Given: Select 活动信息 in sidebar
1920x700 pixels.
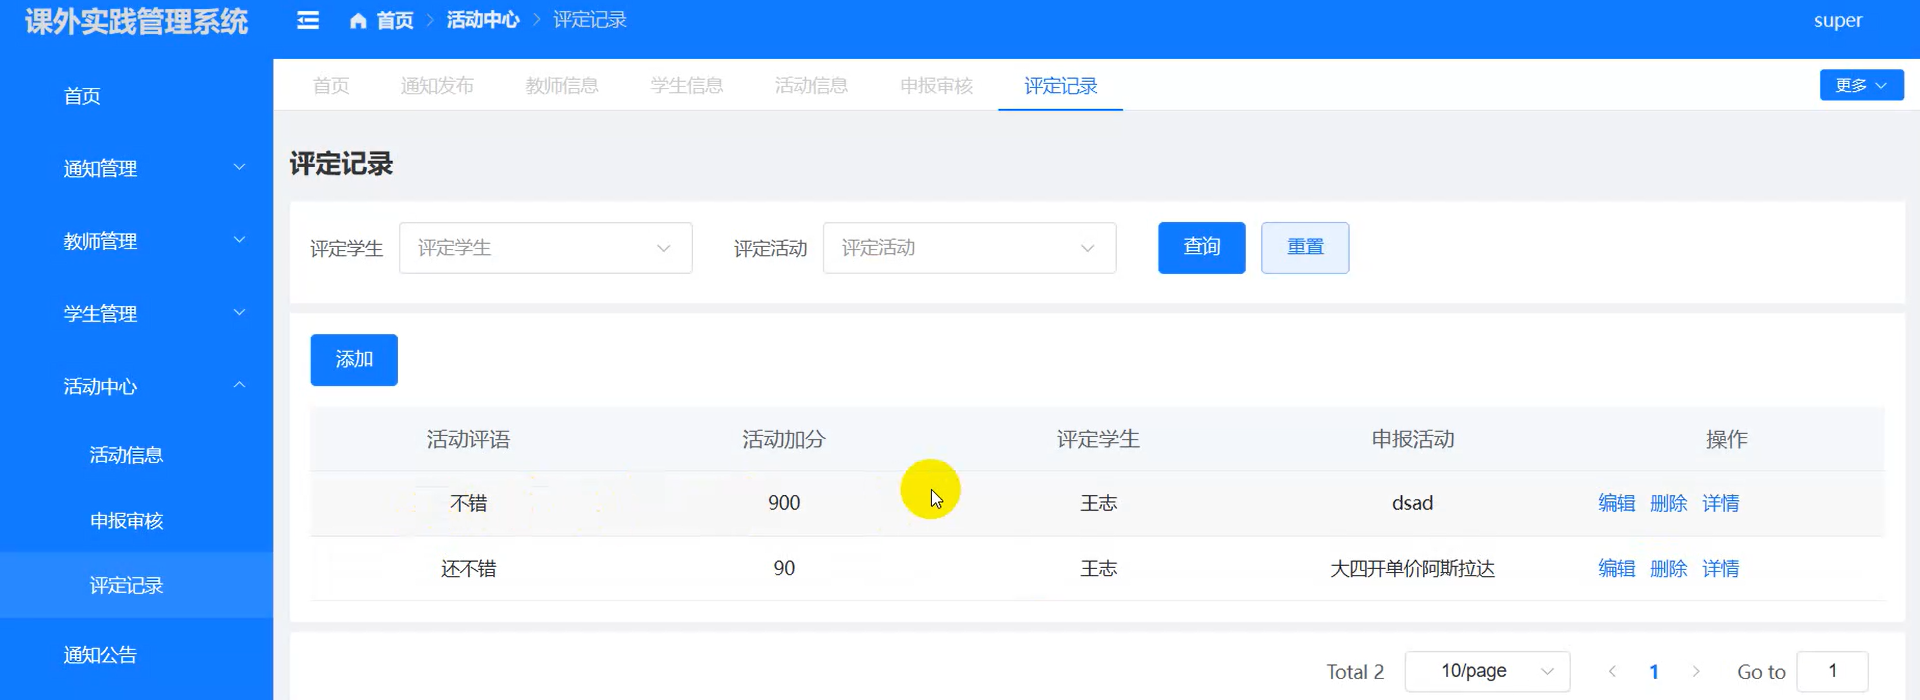Looking at the screenshot, I should coord(126,455).
